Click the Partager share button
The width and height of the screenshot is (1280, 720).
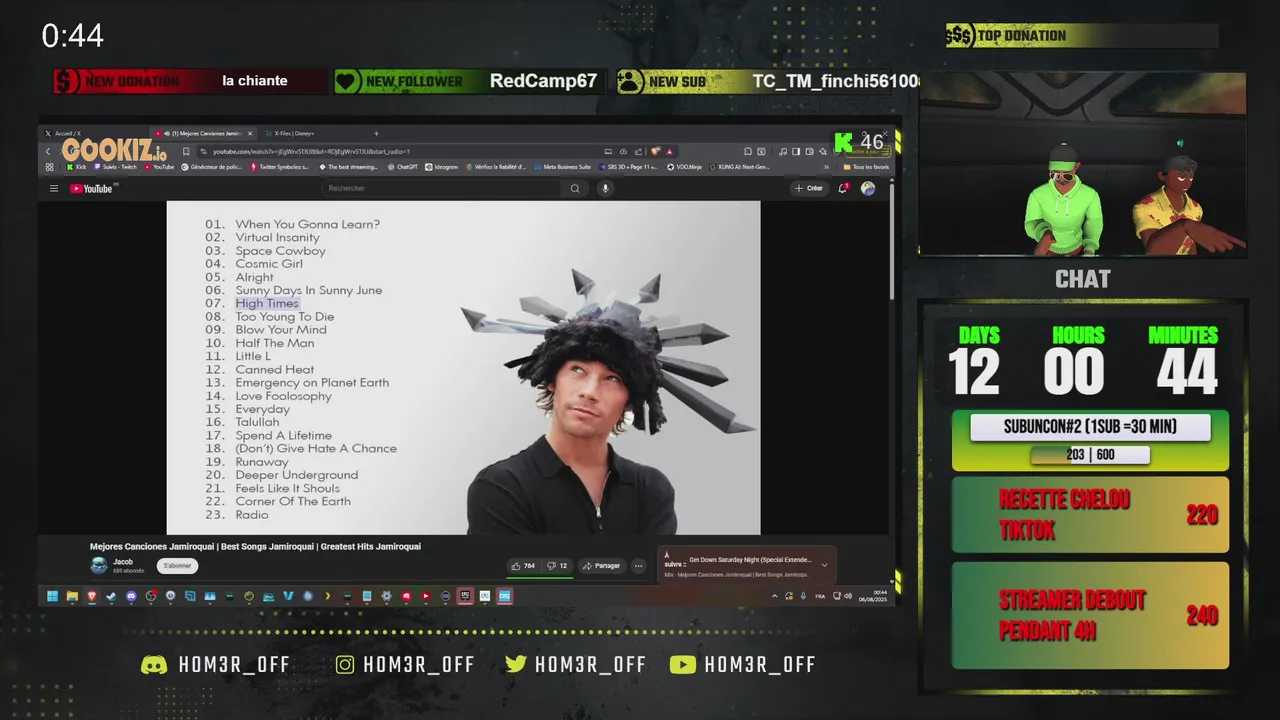click(602, 566)
